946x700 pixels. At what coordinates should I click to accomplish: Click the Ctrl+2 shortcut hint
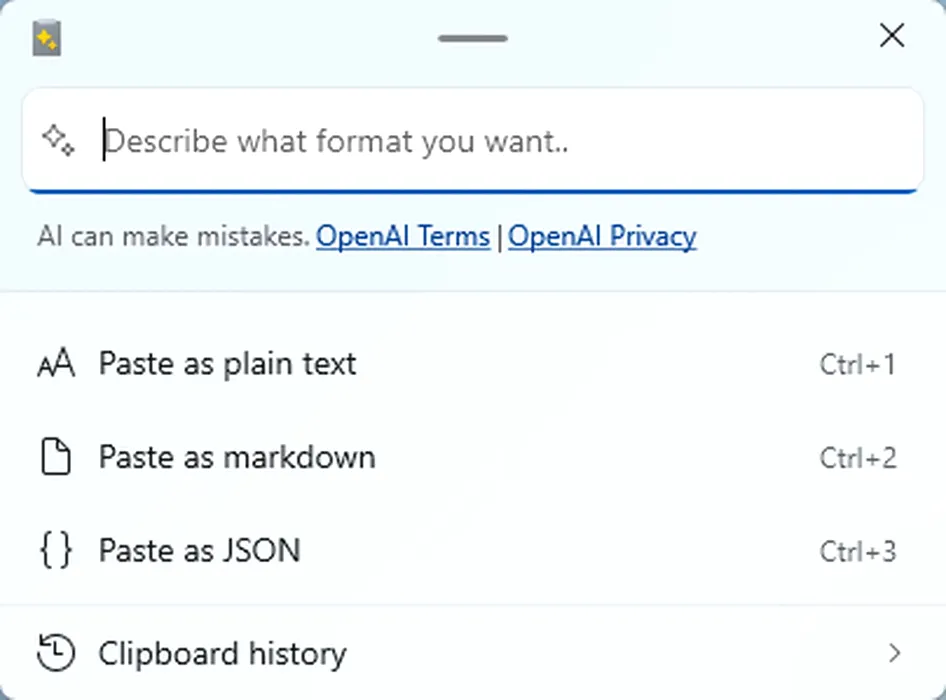click(x=857, y=458)
